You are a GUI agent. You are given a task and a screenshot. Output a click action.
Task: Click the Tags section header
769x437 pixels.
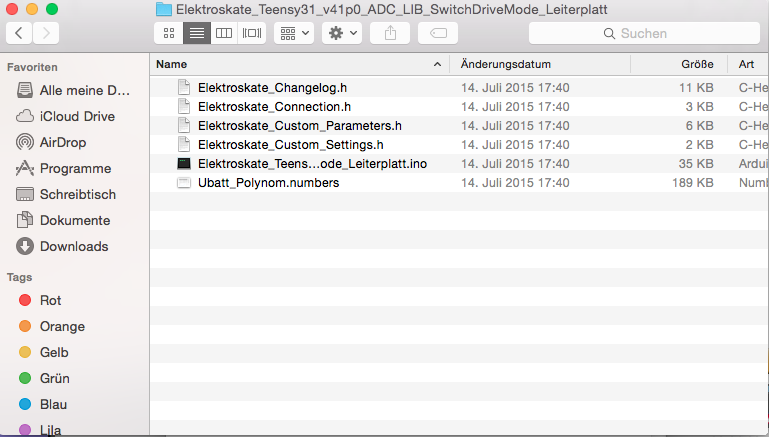click(20, 277)
